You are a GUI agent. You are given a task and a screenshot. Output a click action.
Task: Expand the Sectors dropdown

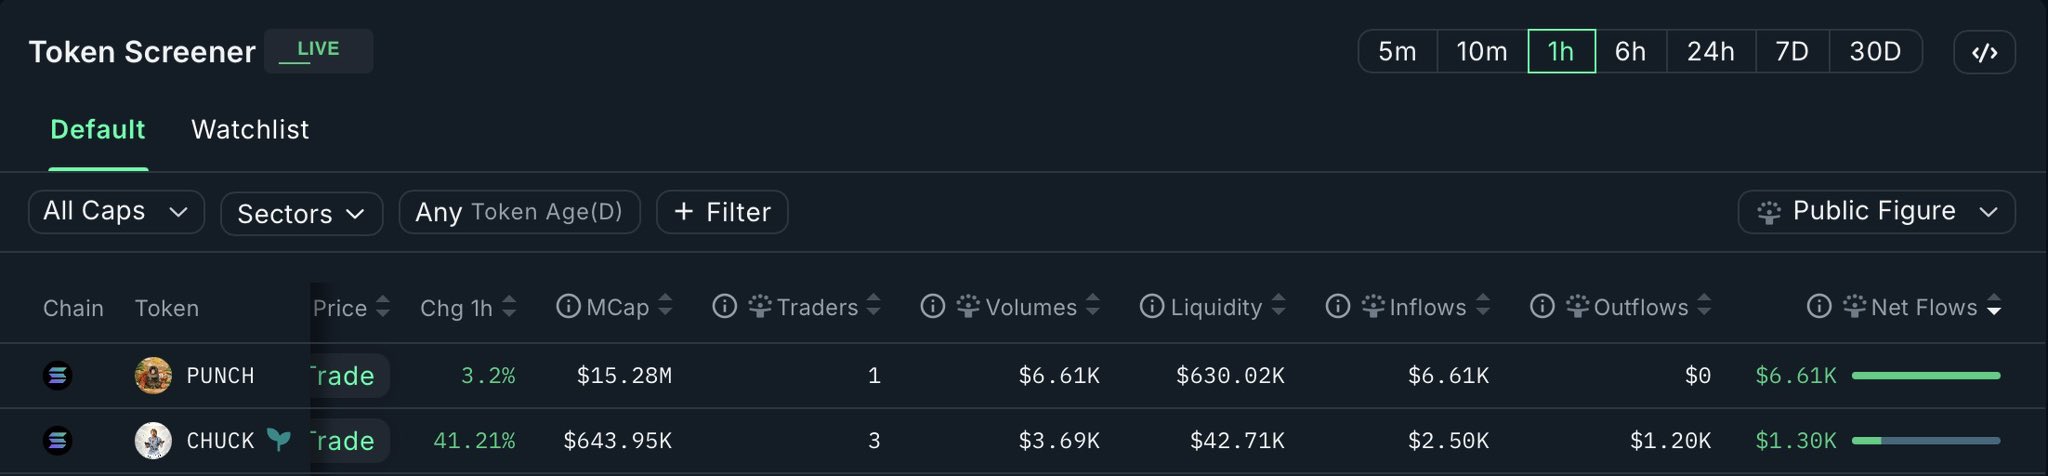point(301,214)
